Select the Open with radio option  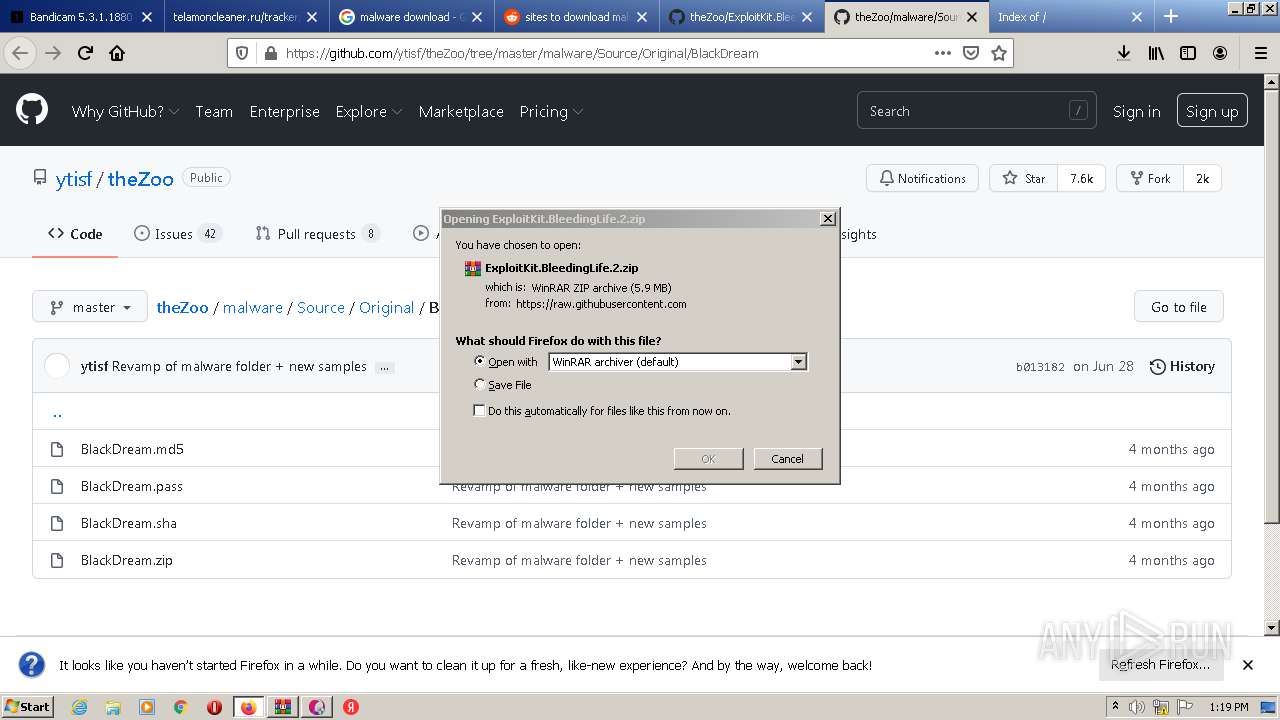[480, 362]
